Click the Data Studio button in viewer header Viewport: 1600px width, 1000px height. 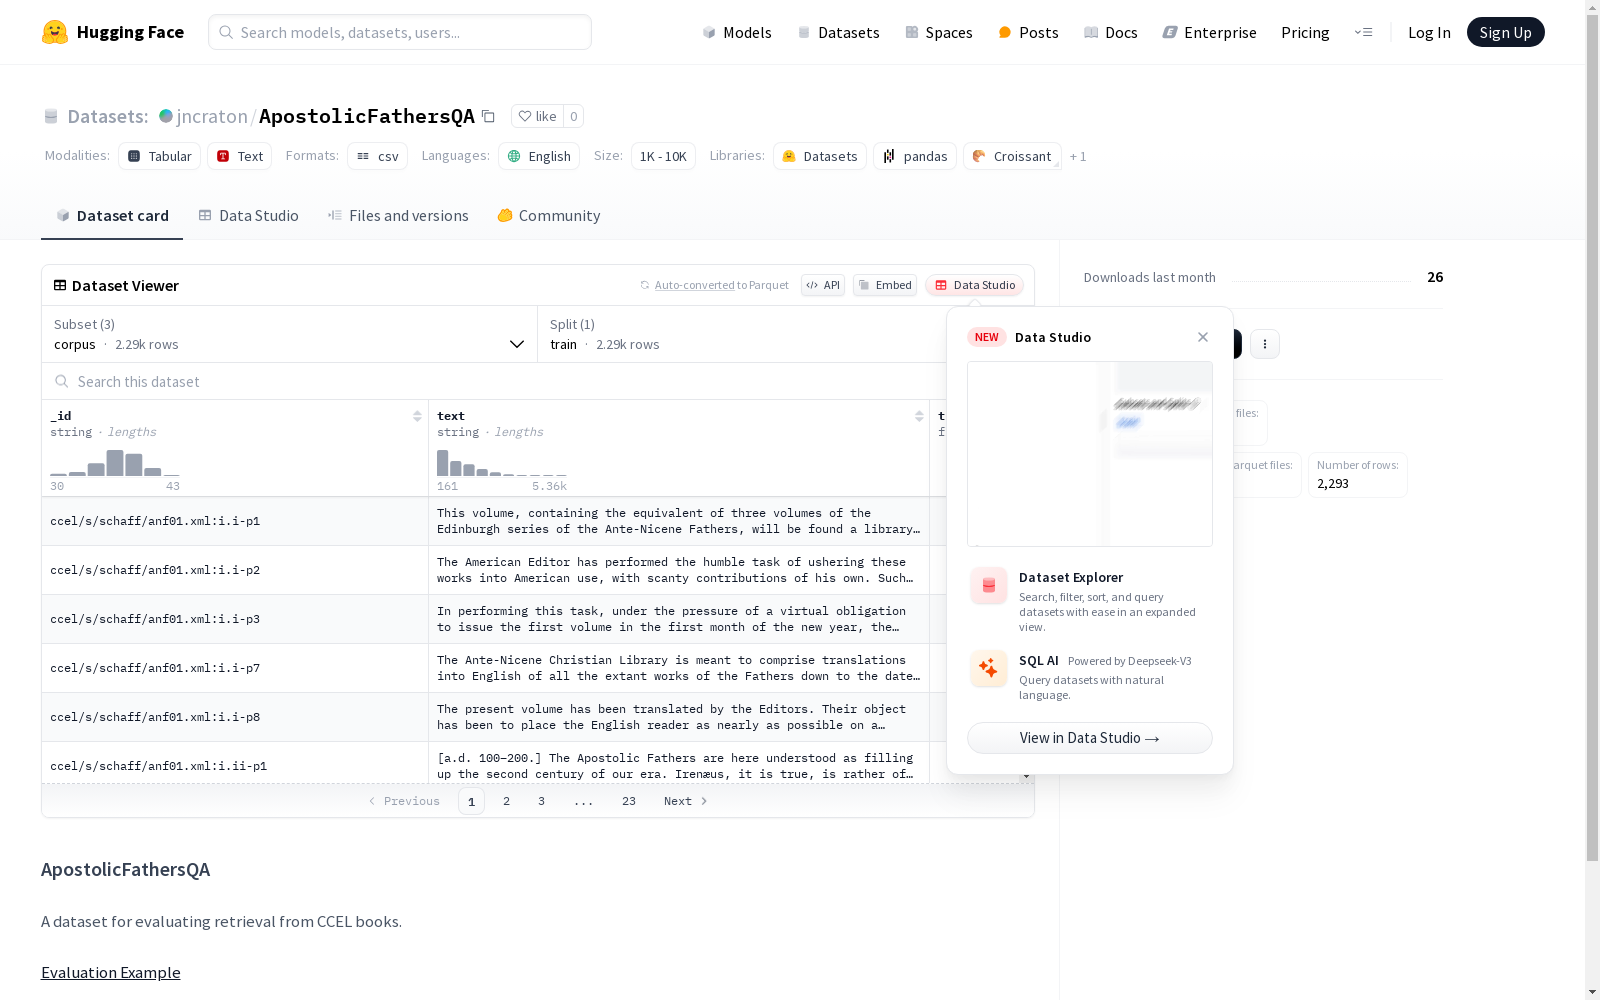pyautogui.click(x=975, y=285)
